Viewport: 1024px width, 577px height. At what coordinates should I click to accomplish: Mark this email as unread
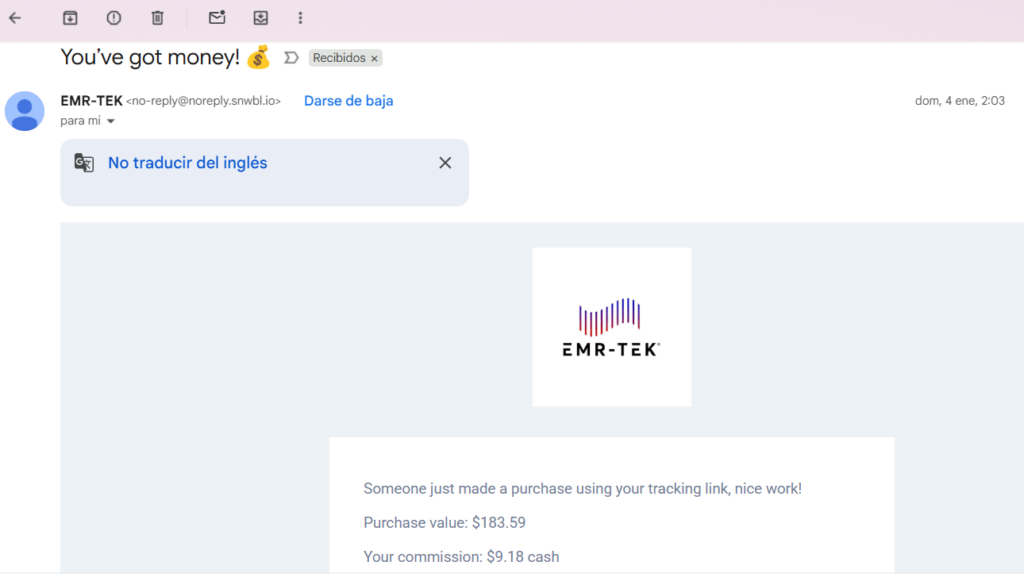[x=217, y=18]
